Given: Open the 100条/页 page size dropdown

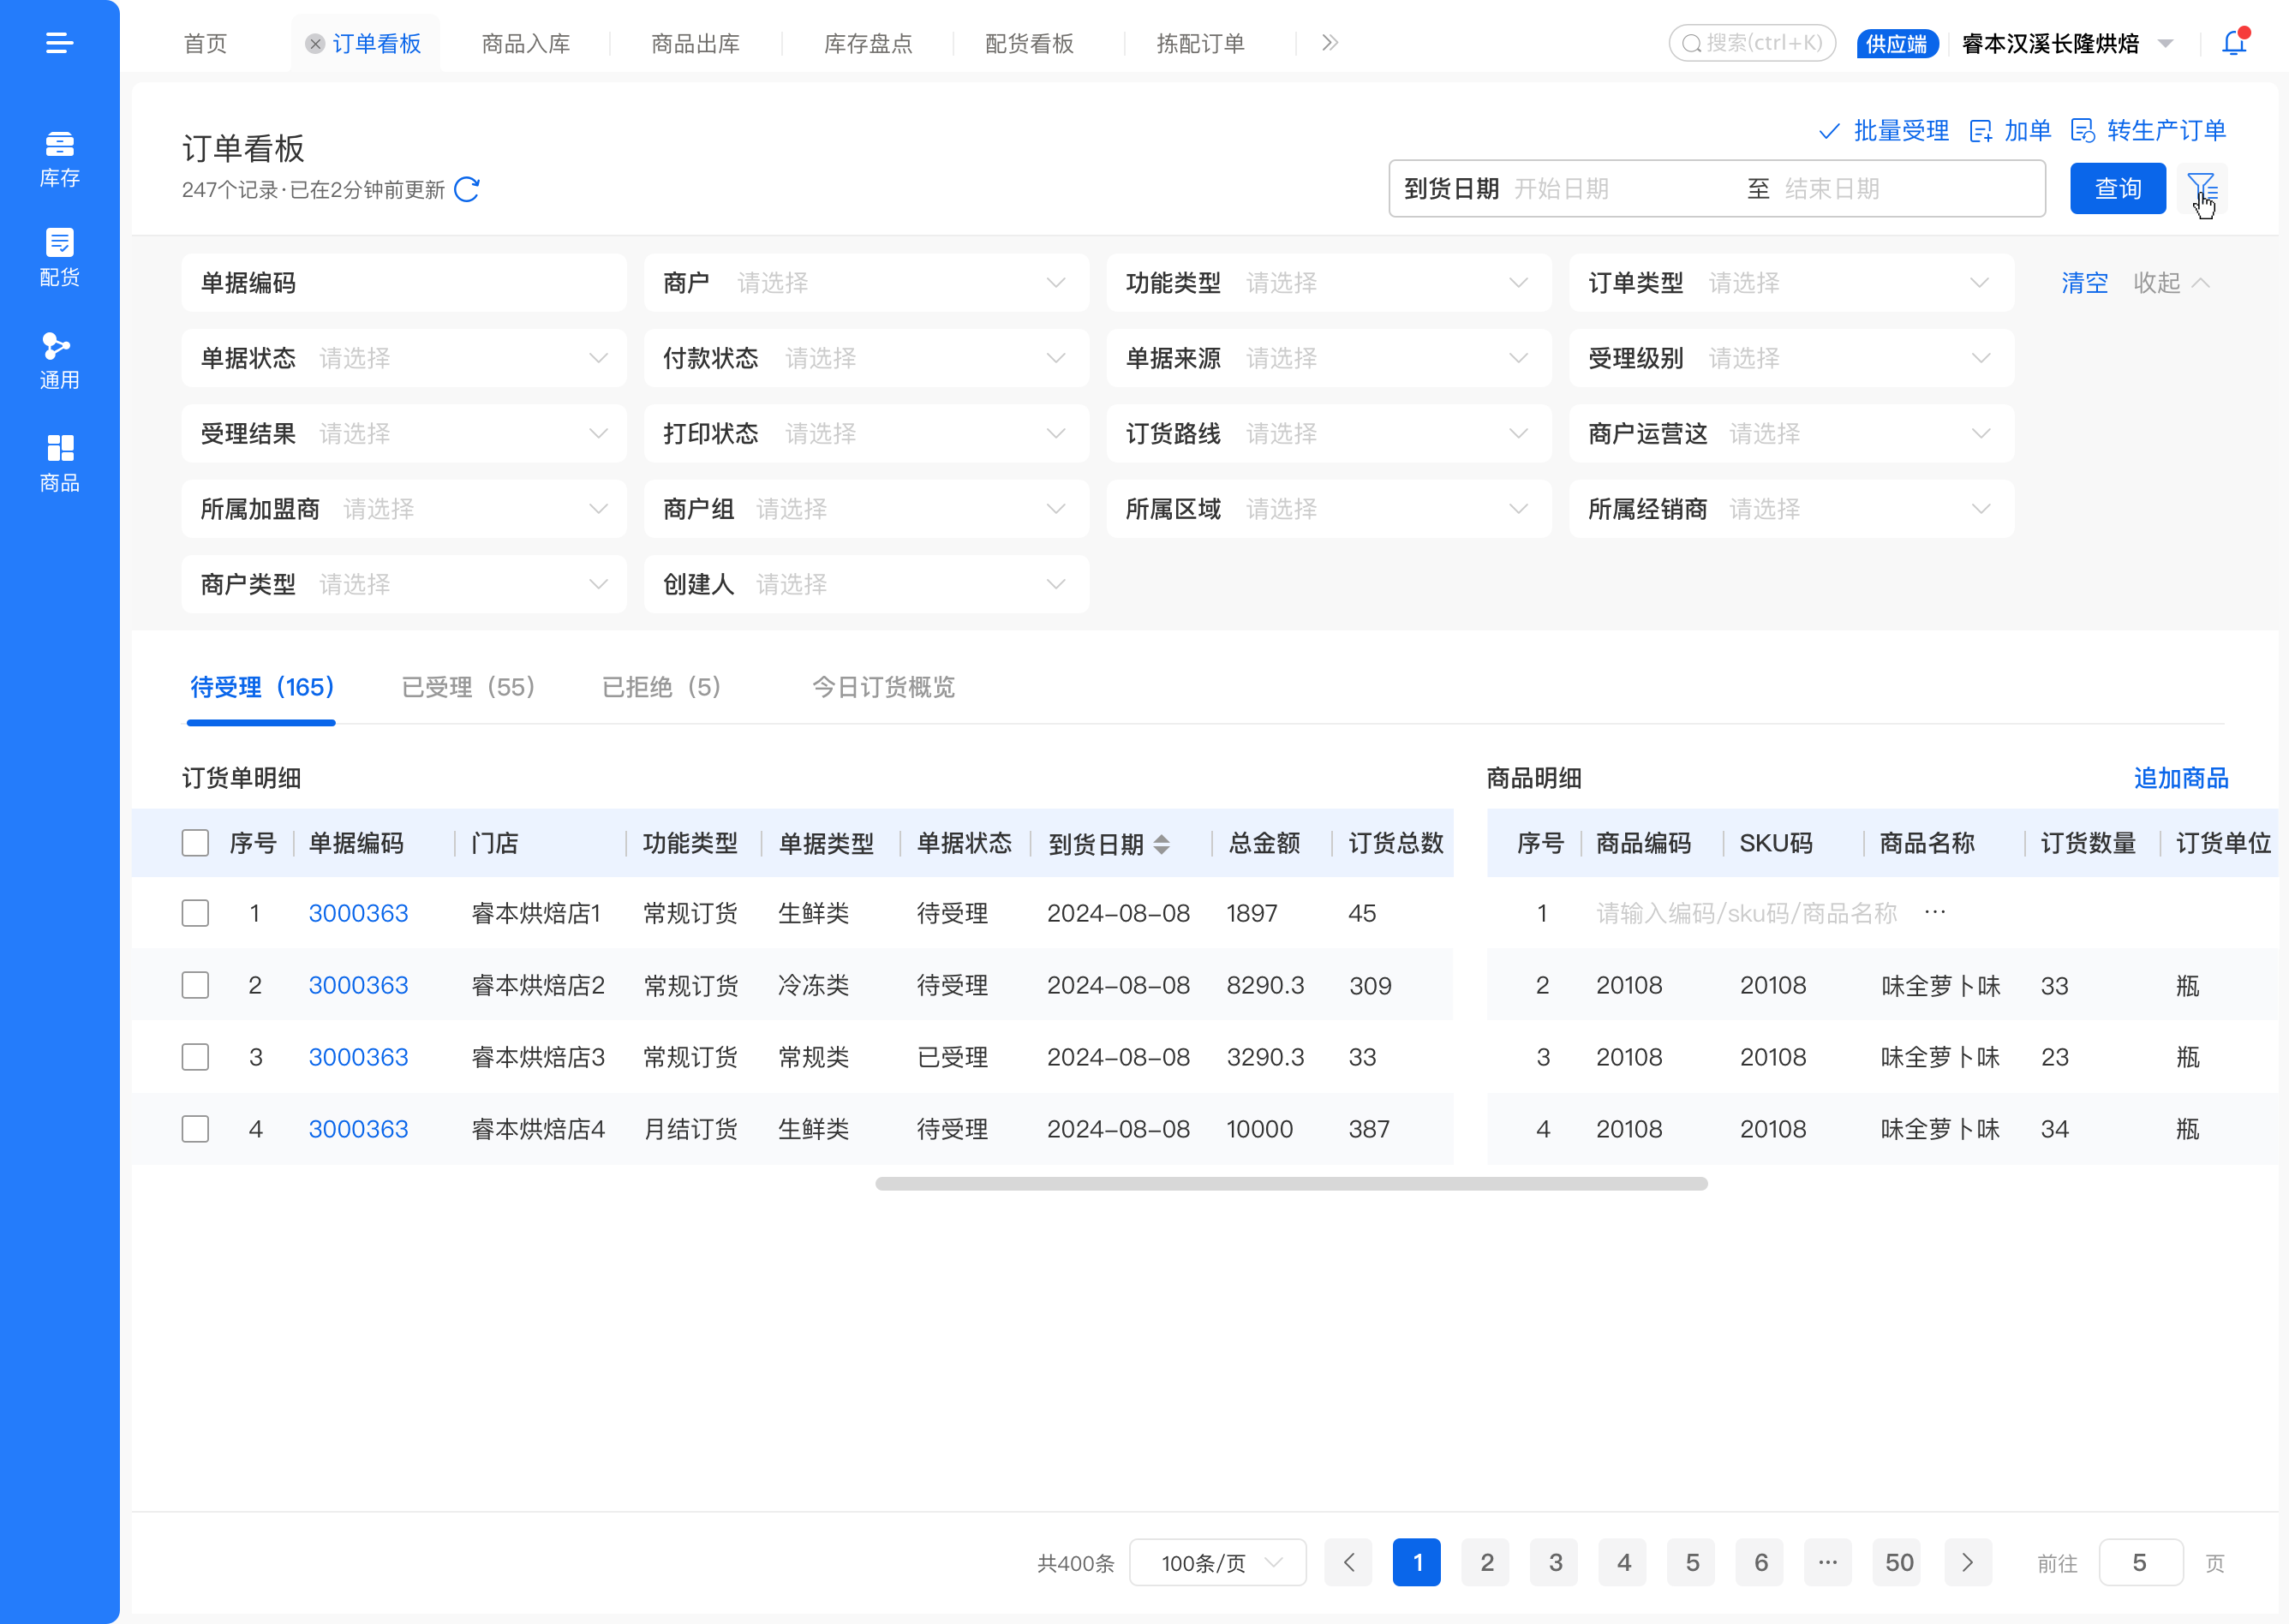Looking at the screenshot, I should (1217, 1562).
